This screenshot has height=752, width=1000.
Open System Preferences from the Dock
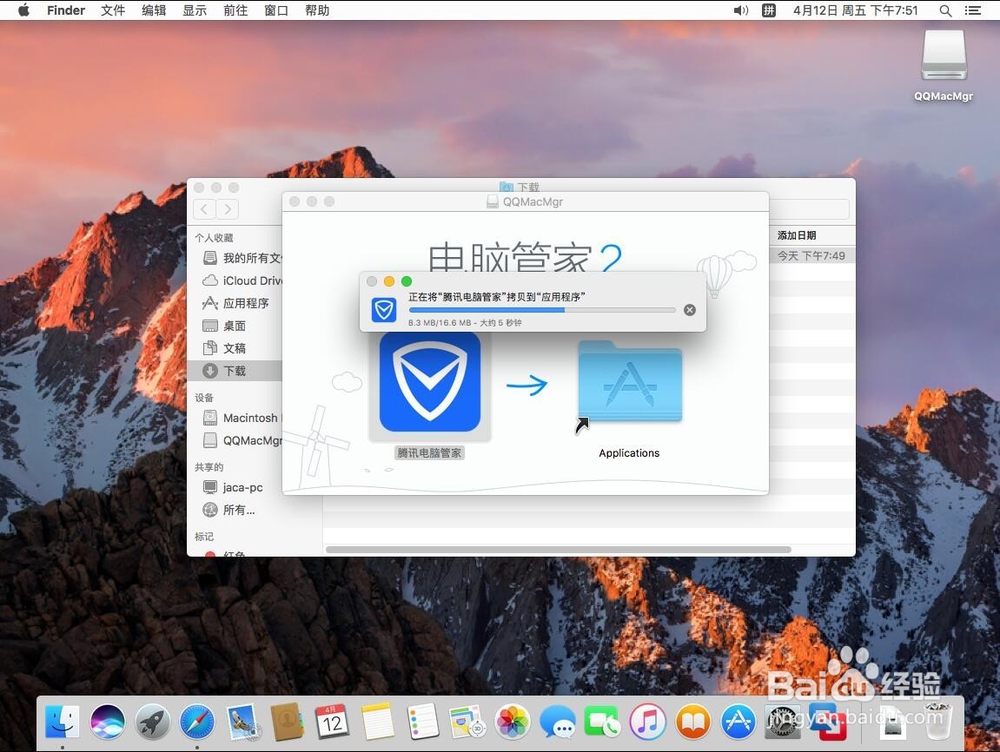(x=783, y=721)
